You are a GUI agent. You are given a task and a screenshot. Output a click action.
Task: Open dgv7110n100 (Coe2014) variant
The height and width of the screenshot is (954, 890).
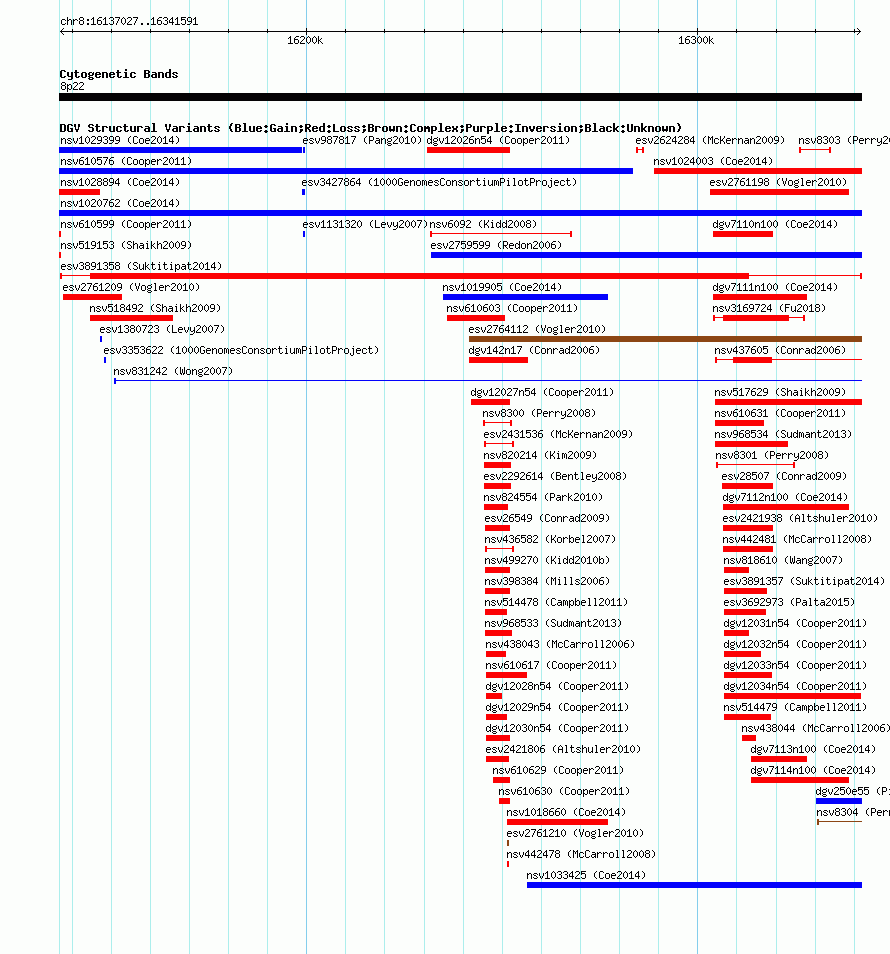point(775,225)
